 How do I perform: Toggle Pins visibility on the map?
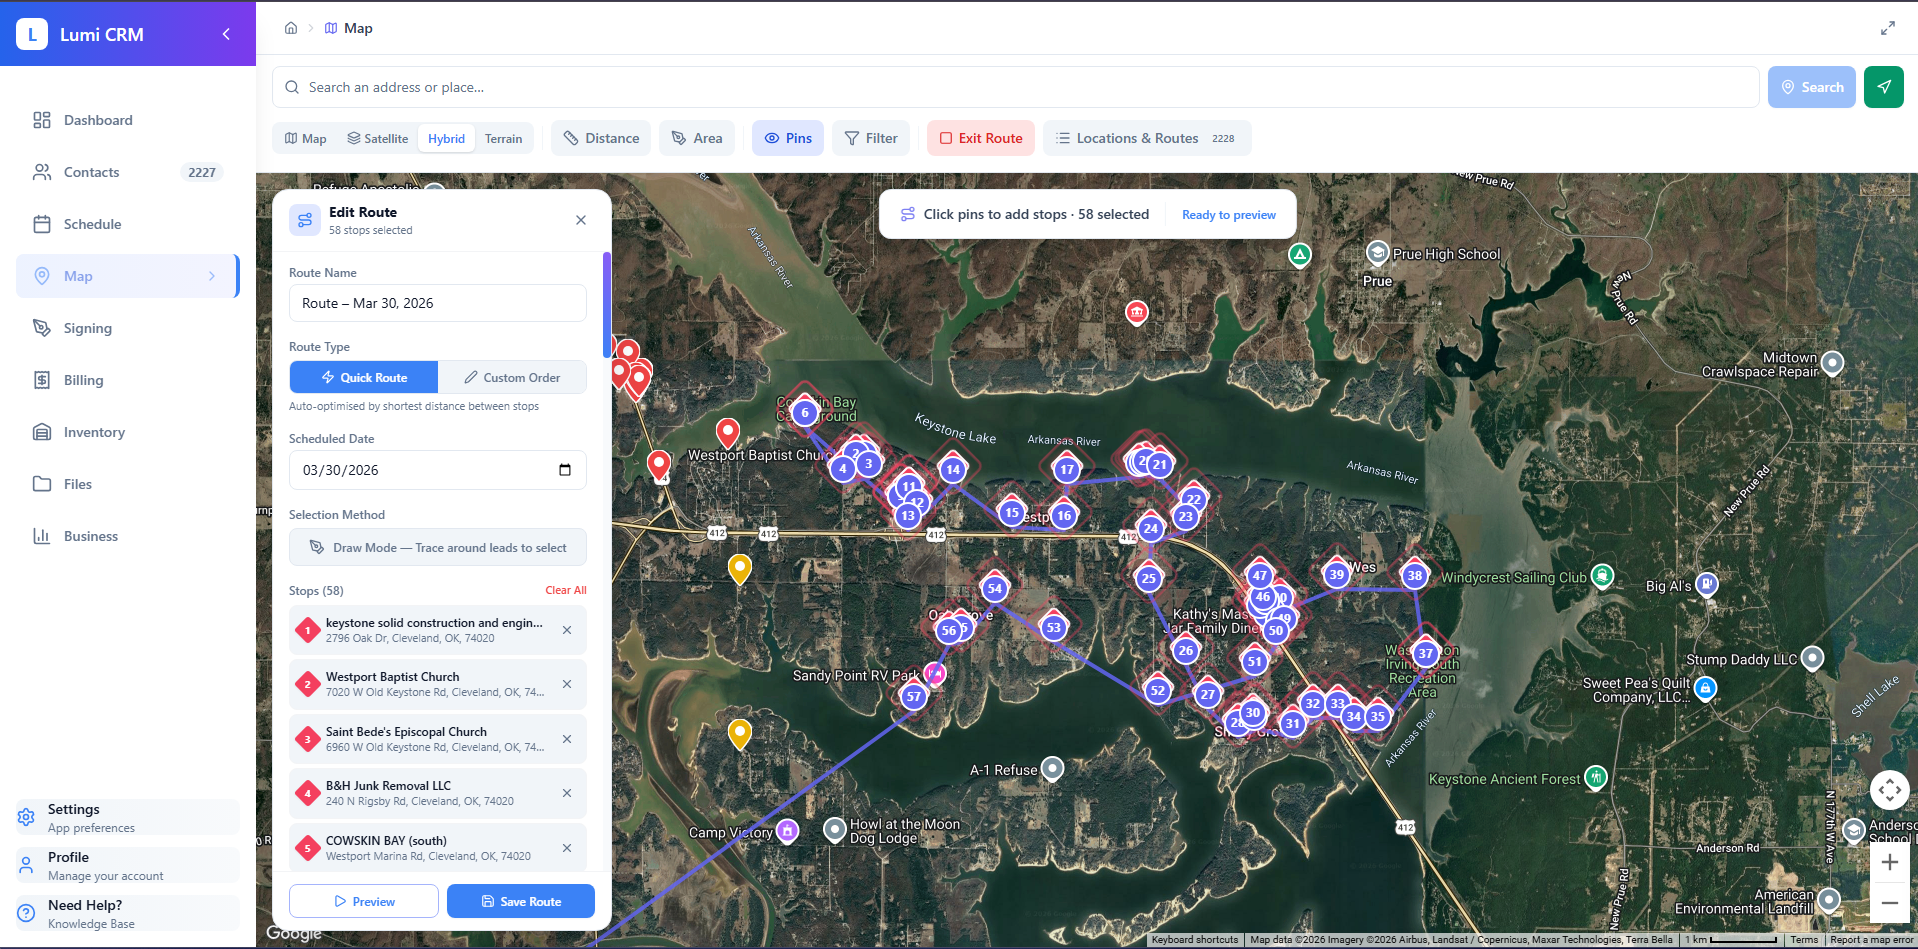tap(787, 138)
